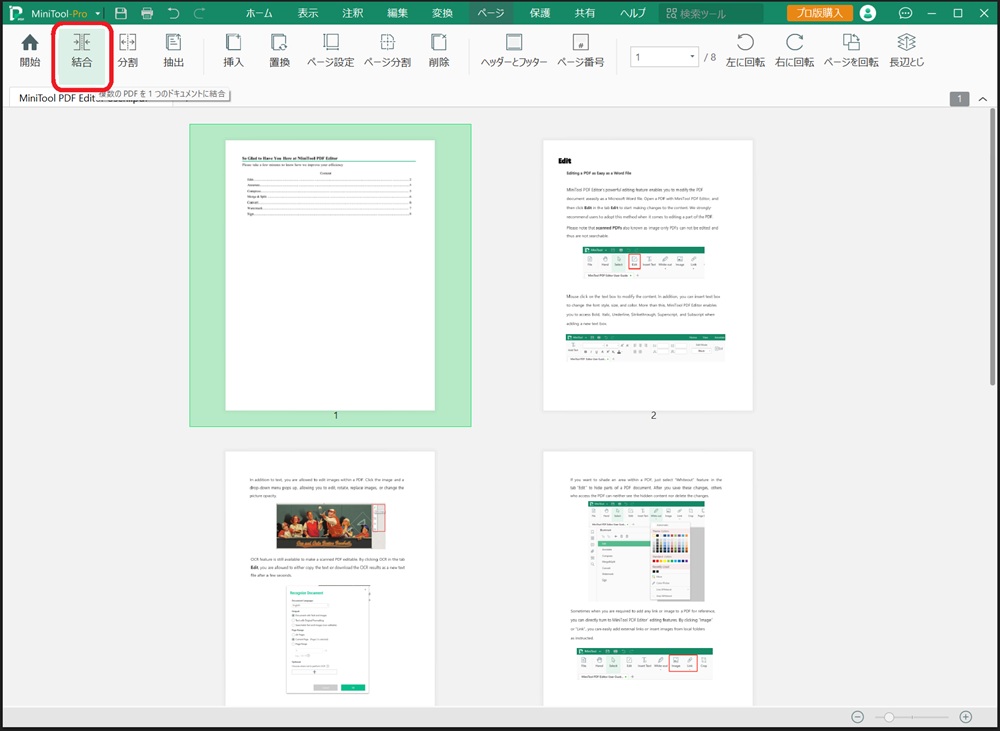This screenshot has height=731, width=1000.
Task: Select page 1 thumbnail
Action: (x=330, y=275)
